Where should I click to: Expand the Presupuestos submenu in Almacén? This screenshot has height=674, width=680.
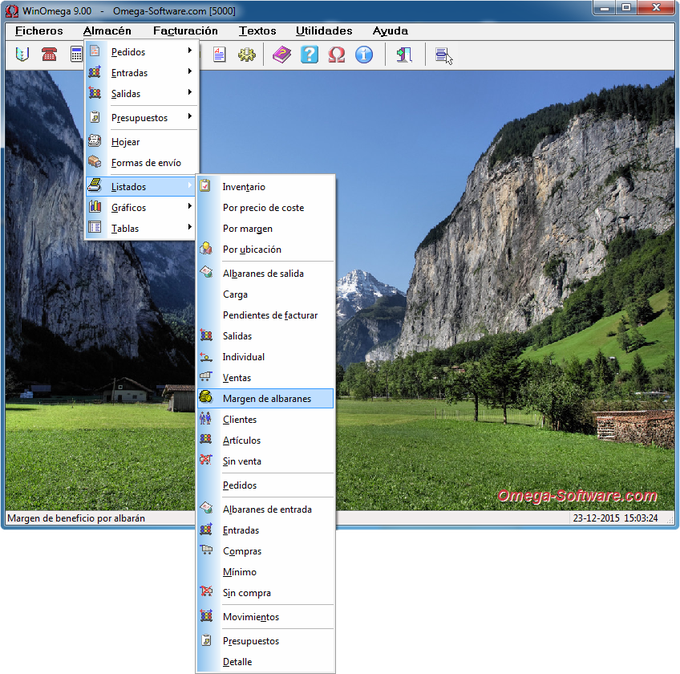(190, 116)
